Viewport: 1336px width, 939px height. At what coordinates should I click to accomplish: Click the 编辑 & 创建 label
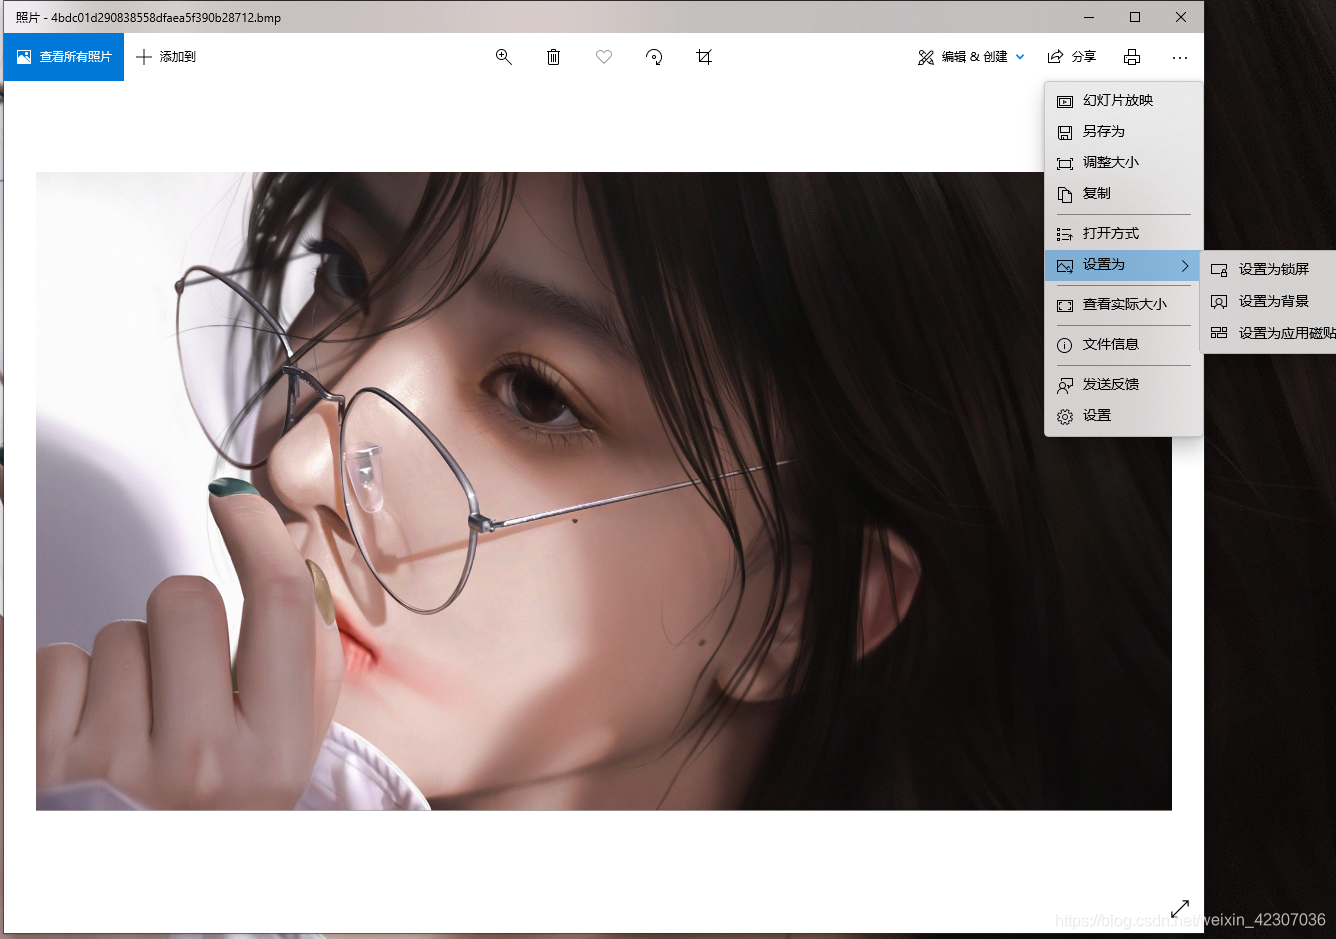[x=975, y=57]
